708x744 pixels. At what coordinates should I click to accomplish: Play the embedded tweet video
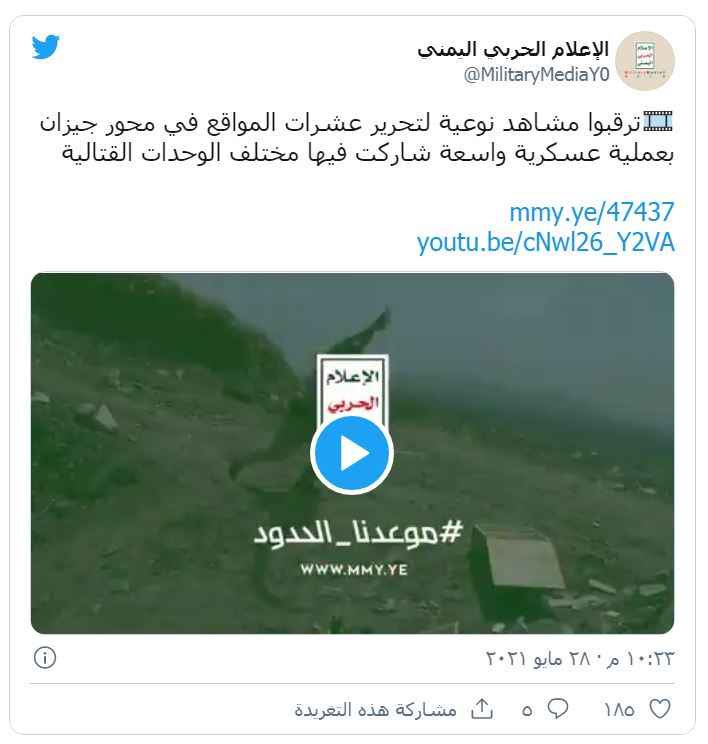pos(352,455)
